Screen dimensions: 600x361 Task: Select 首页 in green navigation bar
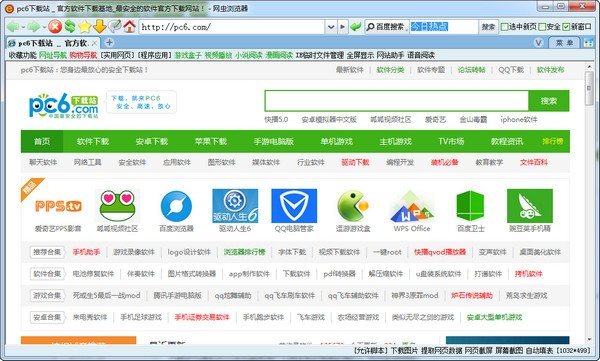42,141
